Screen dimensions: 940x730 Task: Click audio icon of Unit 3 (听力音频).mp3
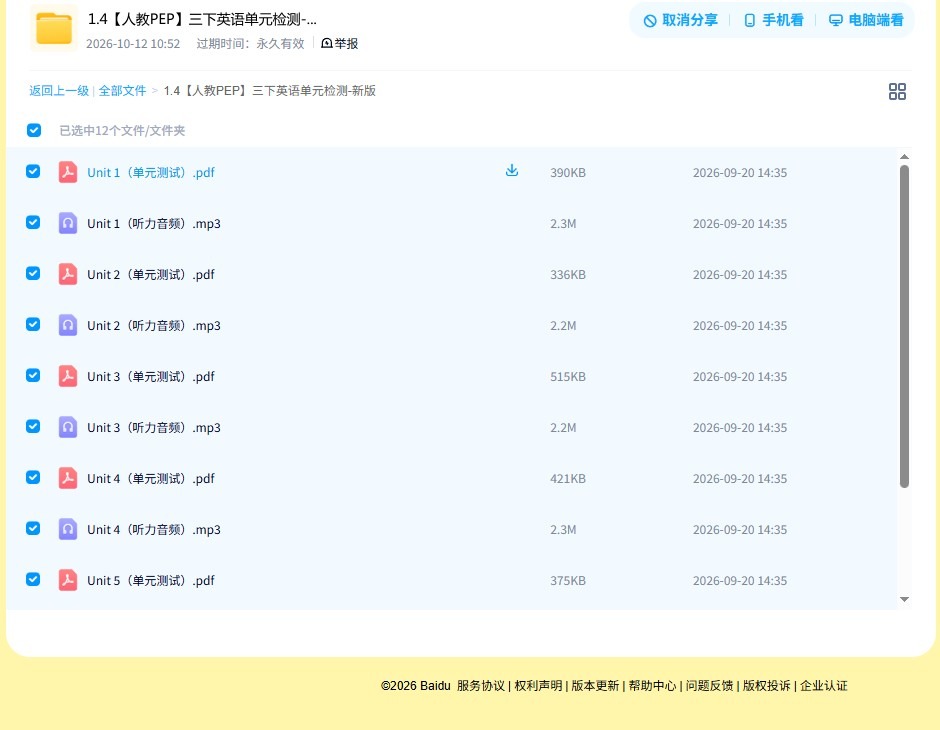pyautogui.click(x=68, y=427)
